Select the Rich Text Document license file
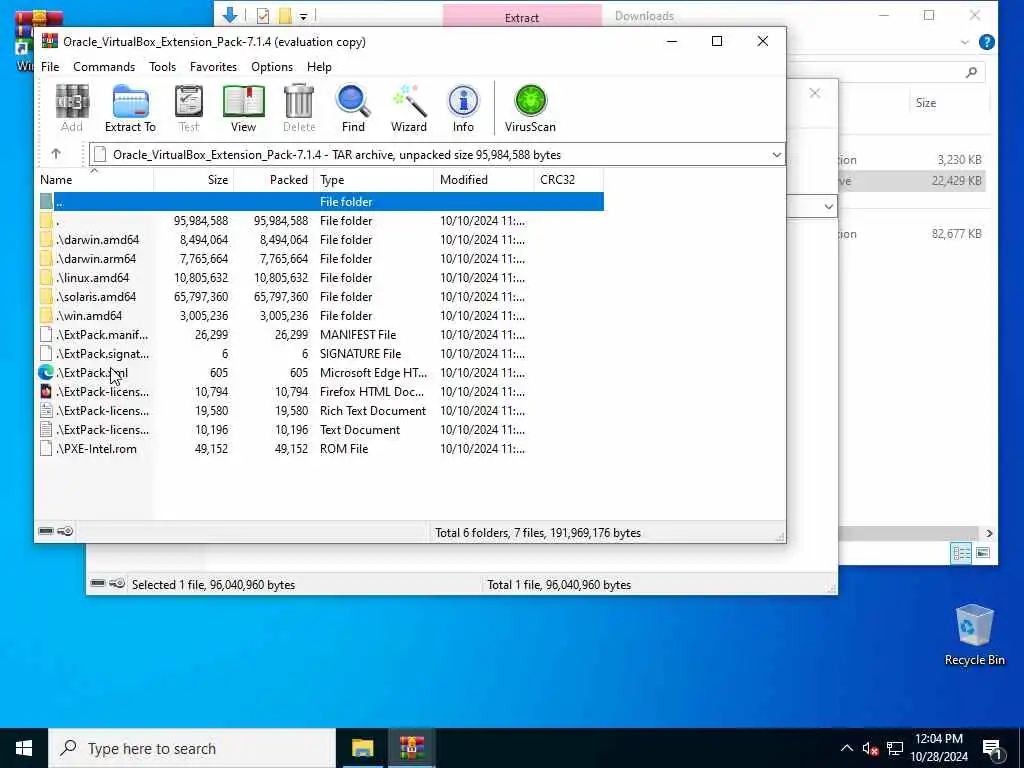This screenshot has width=1024, height=768. pyautogui.click(x=320, y=411)
